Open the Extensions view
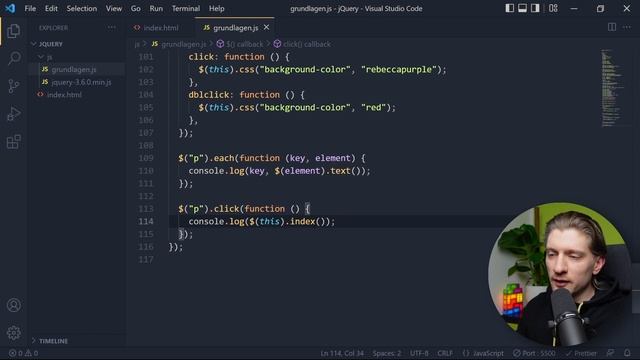 point(13,142)
